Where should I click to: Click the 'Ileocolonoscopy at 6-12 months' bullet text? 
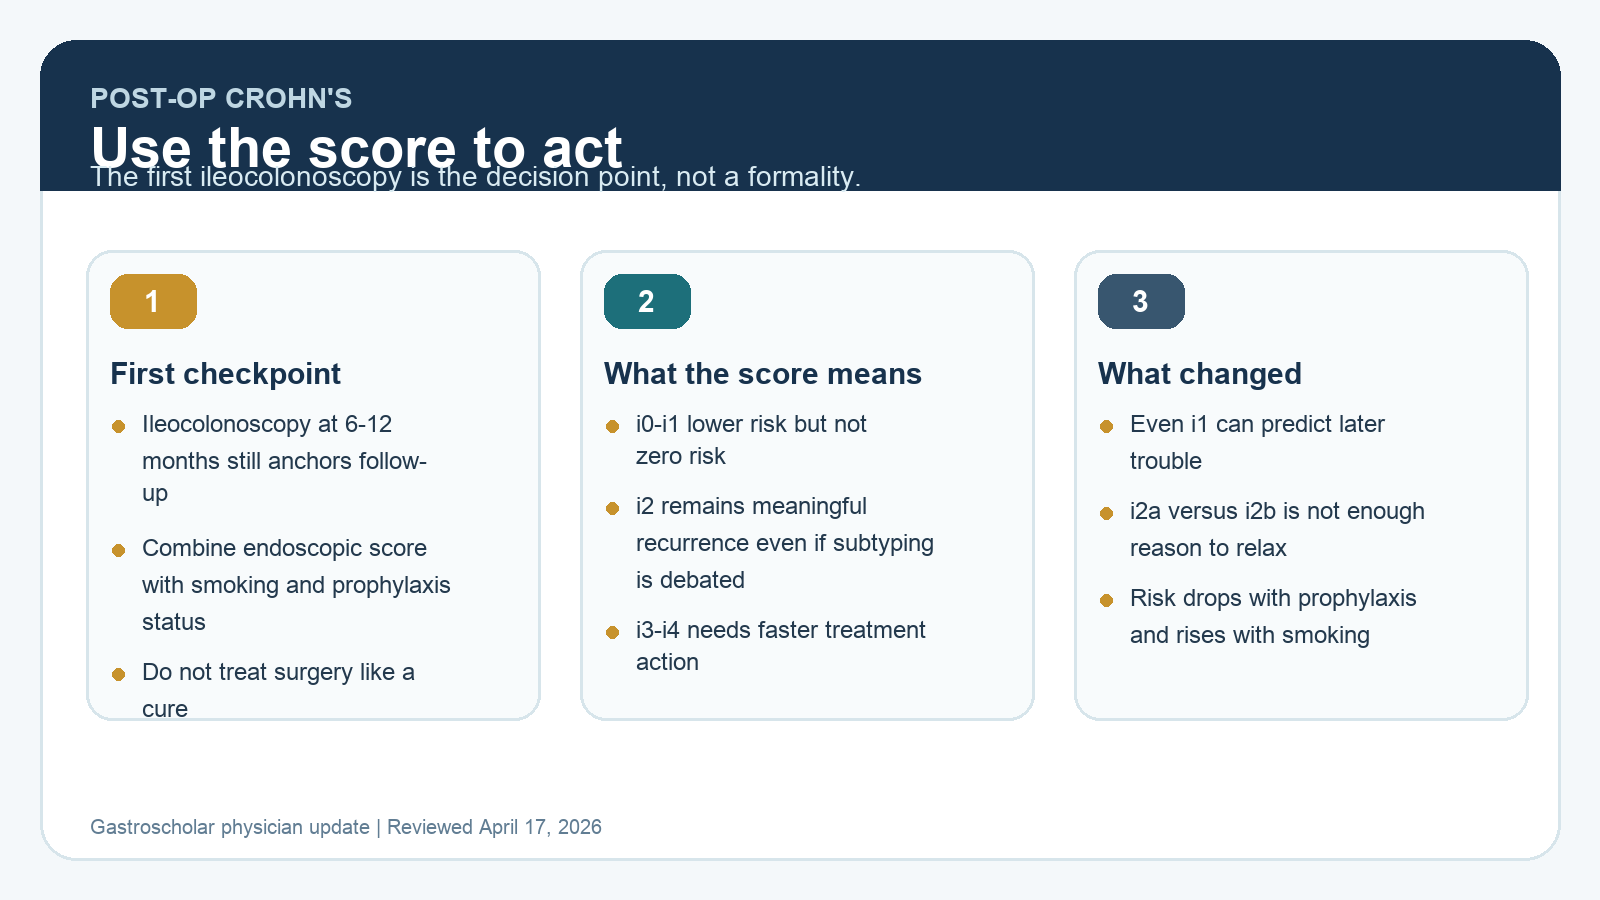pos(284,459)
